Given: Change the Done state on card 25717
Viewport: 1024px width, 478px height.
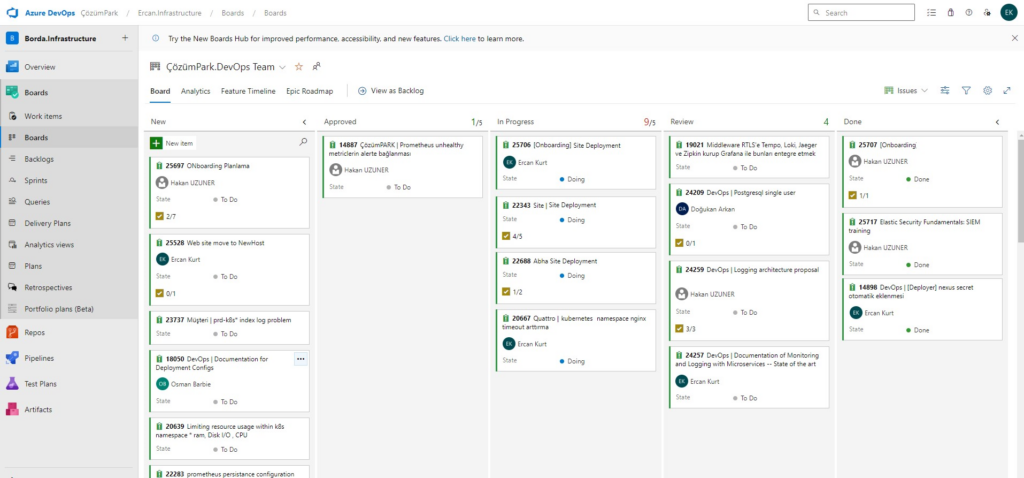Looking at the screenshot, I should (x=918, y=265).
